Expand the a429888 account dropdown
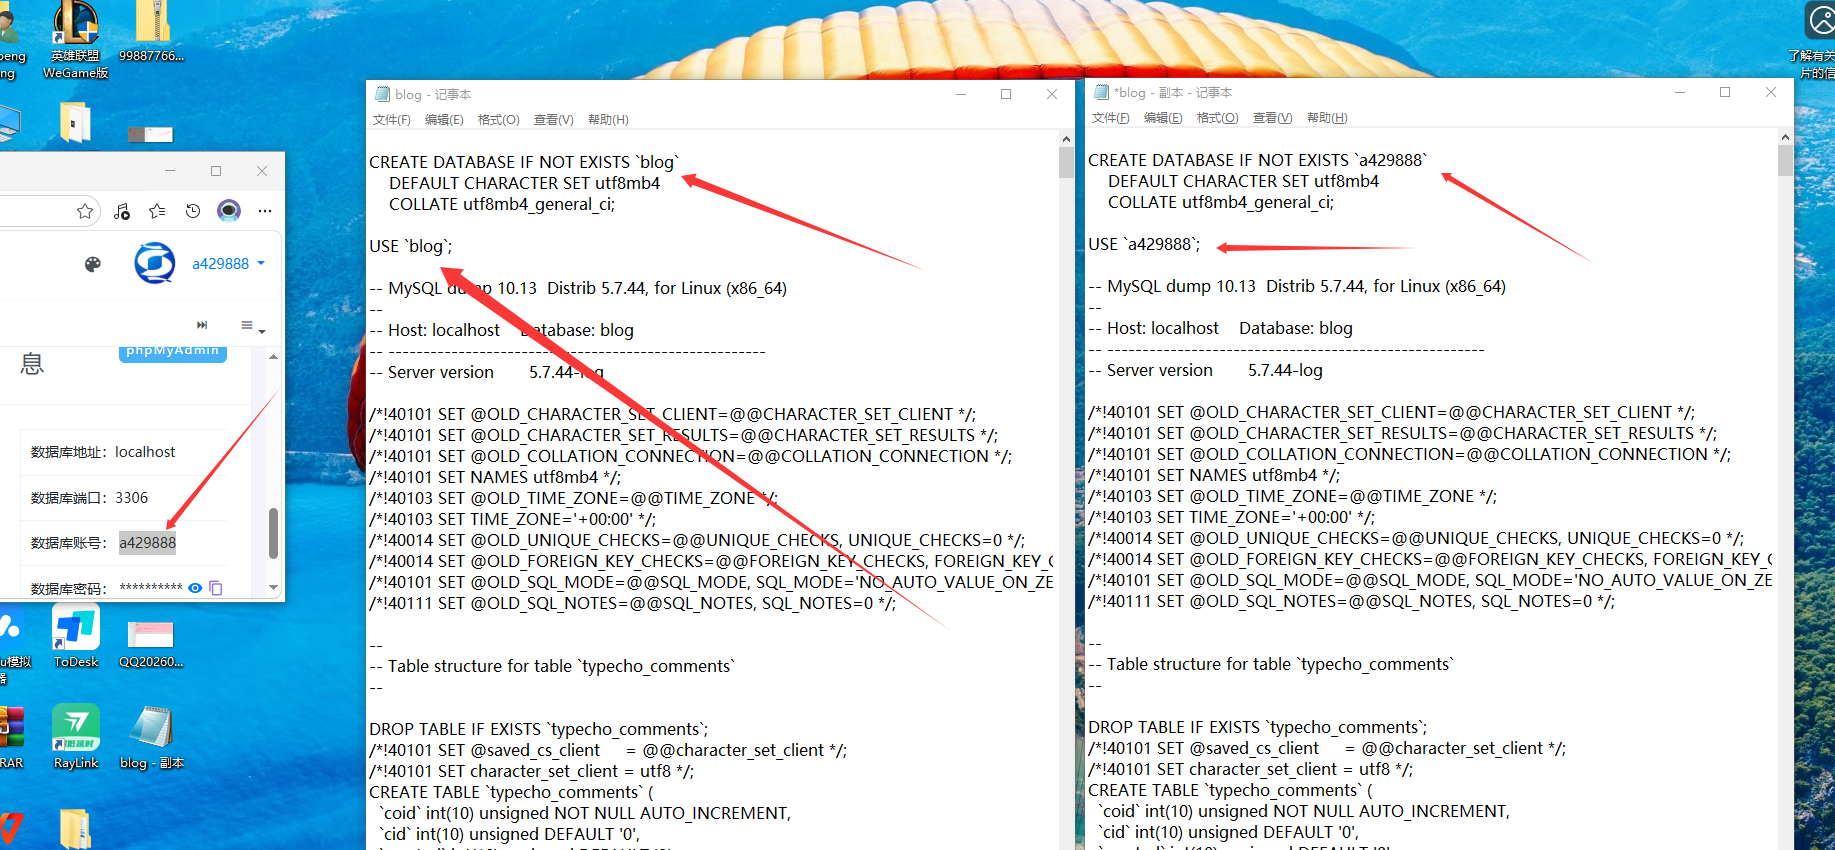 pos(228,264)
